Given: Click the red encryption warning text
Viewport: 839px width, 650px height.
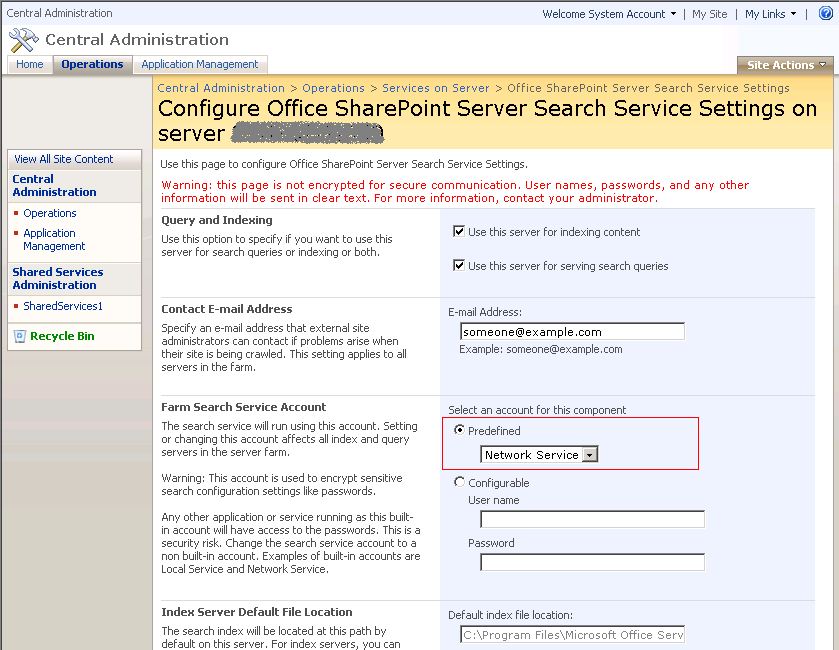Looking at the screenshot, I should [455, 192].
